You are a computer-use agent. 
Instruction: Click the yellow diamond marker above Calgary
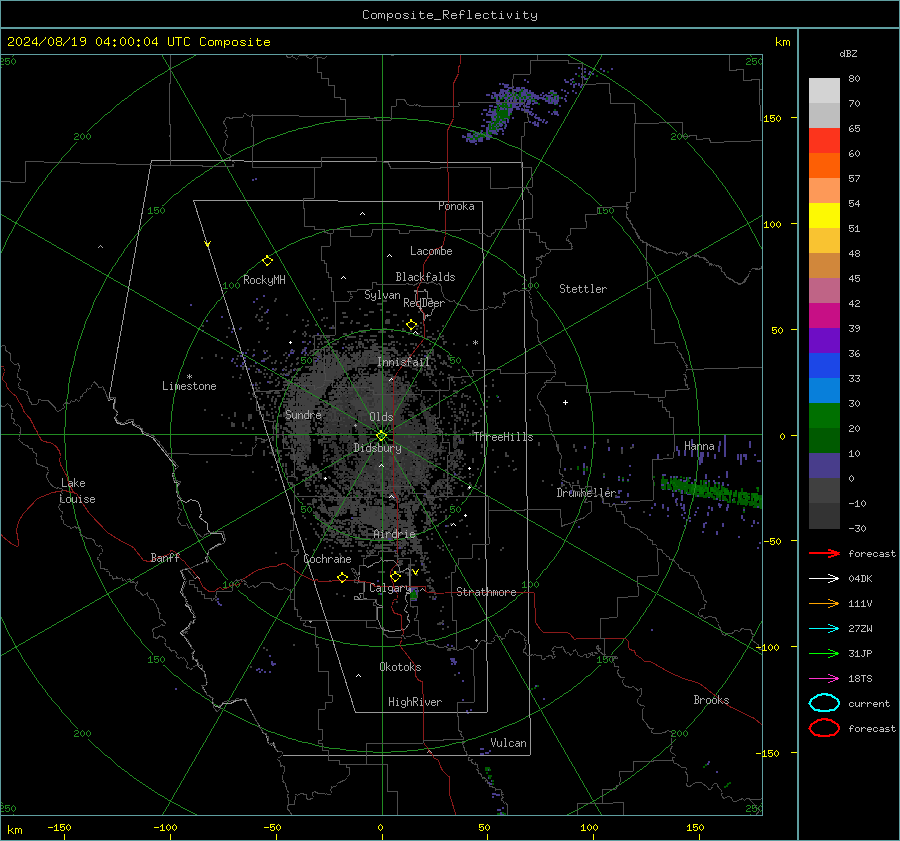[x=395, y=576]
